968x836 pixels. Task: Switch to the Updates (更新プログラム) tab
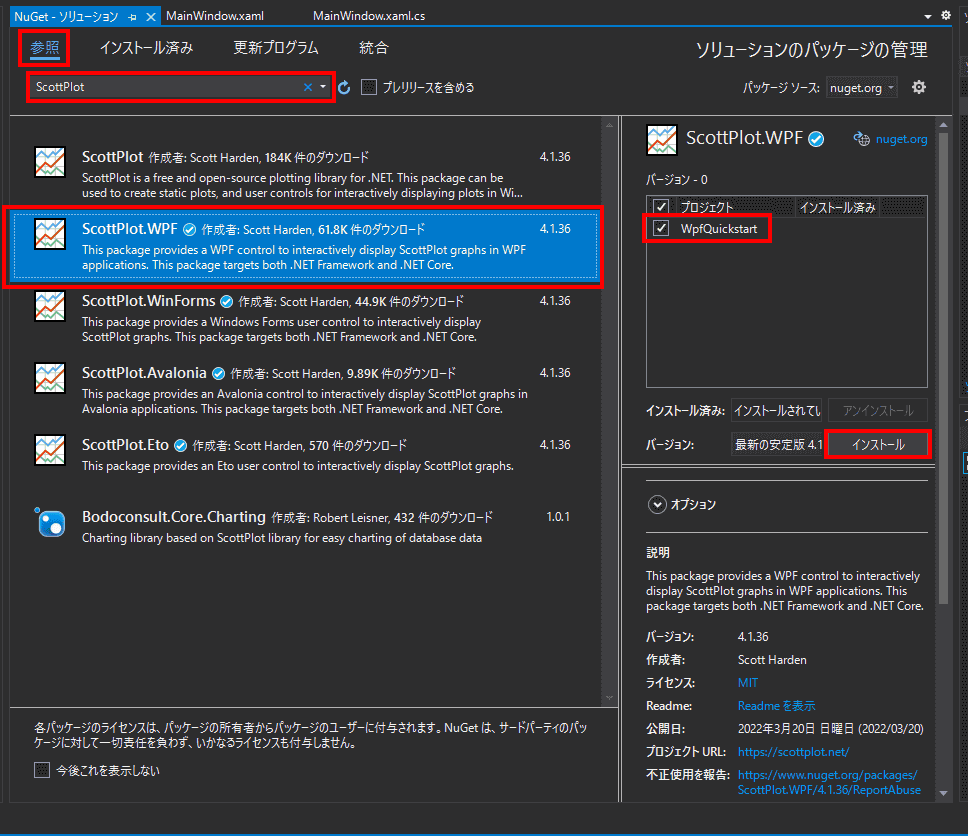point(275,48)
